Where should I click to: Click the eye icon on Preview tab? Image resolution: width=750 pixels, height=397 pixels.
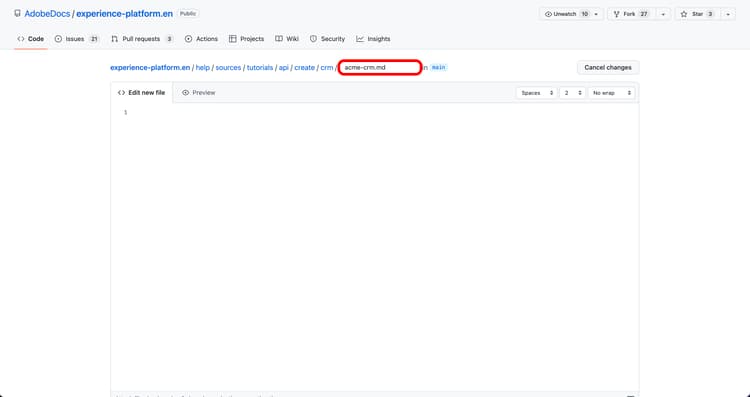tap(186, 93)
